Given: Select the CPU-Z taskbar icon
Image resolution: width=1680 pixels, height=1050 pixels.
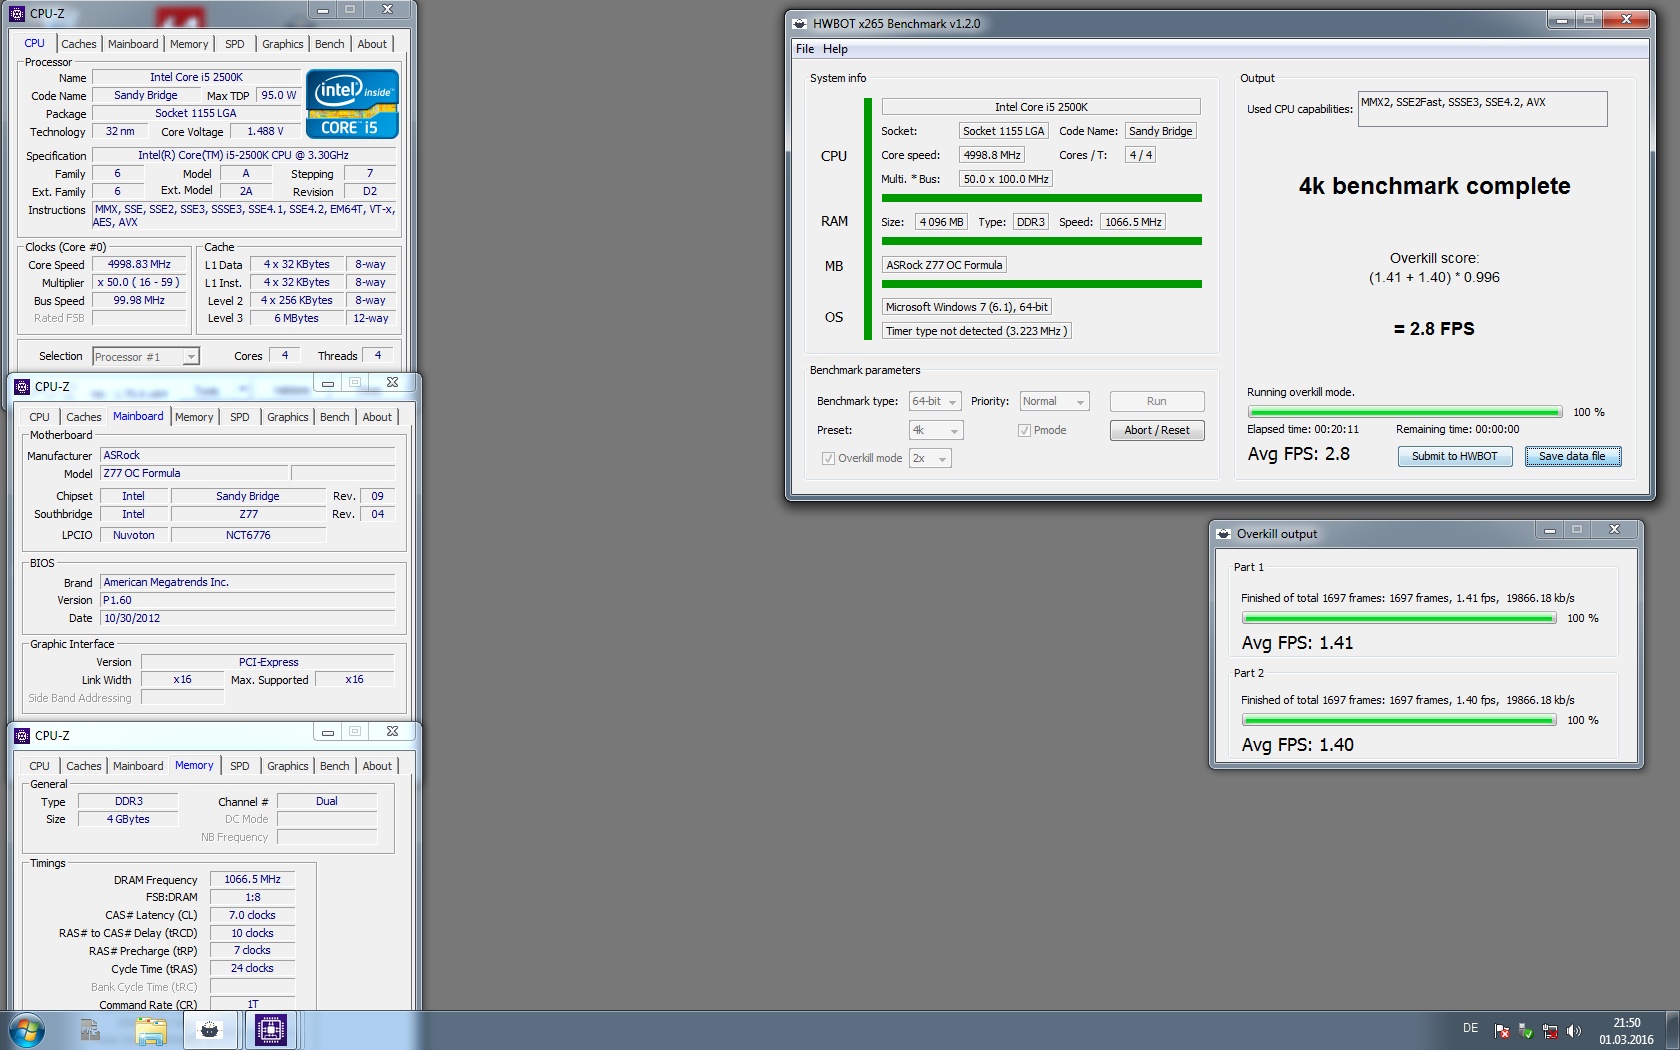Looking at the screenshot, I should tap(271, 1029).
